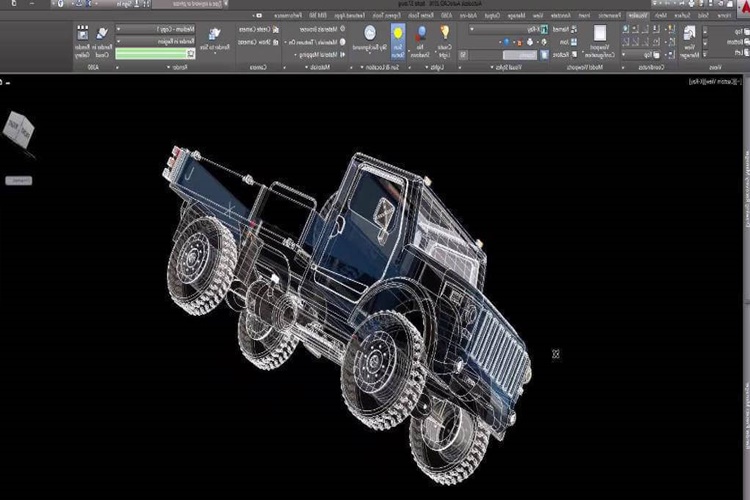
Task: Open the Add-ins ribbon tab
Action: pos(468,16)
